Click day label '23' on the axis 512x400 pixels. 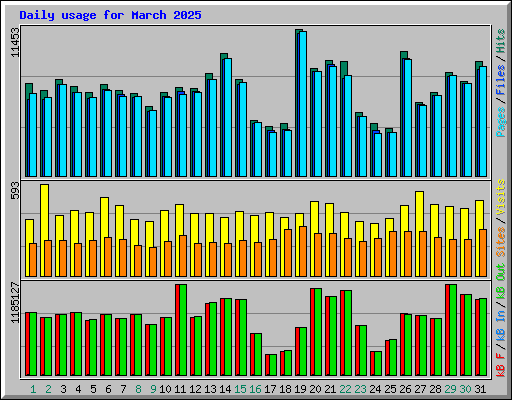[x=360, y=389]
